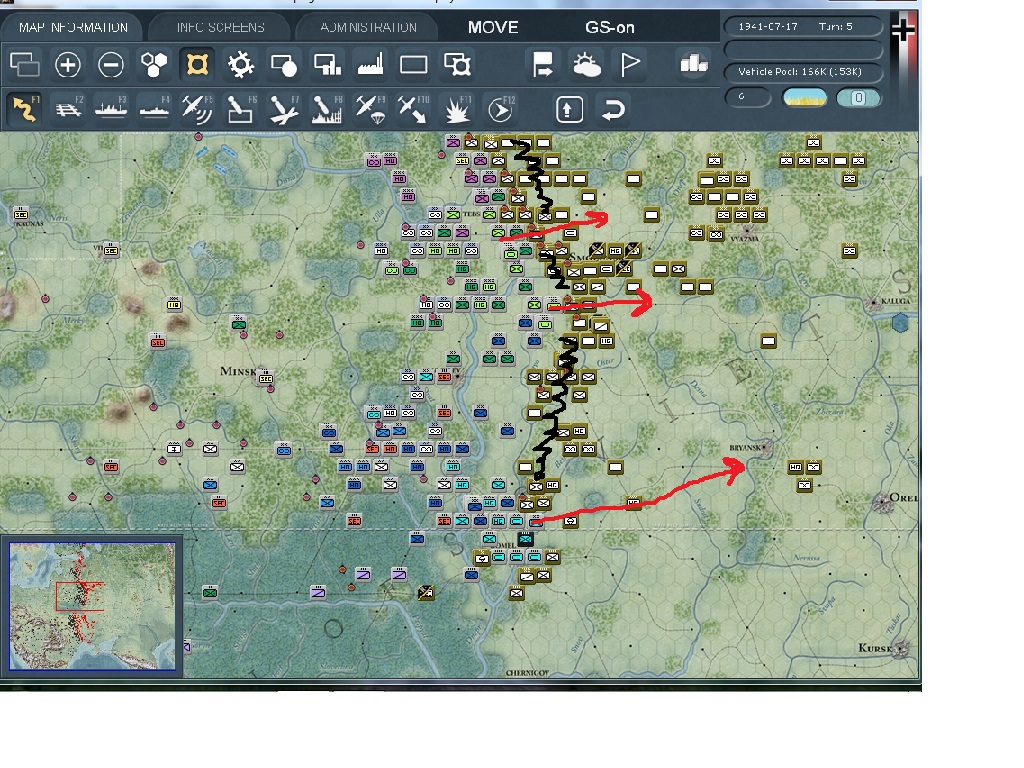This screenshot has height=768, width=1024.
Task: Click the date and Turn 5 box
Action: click(x=803, y=27)
